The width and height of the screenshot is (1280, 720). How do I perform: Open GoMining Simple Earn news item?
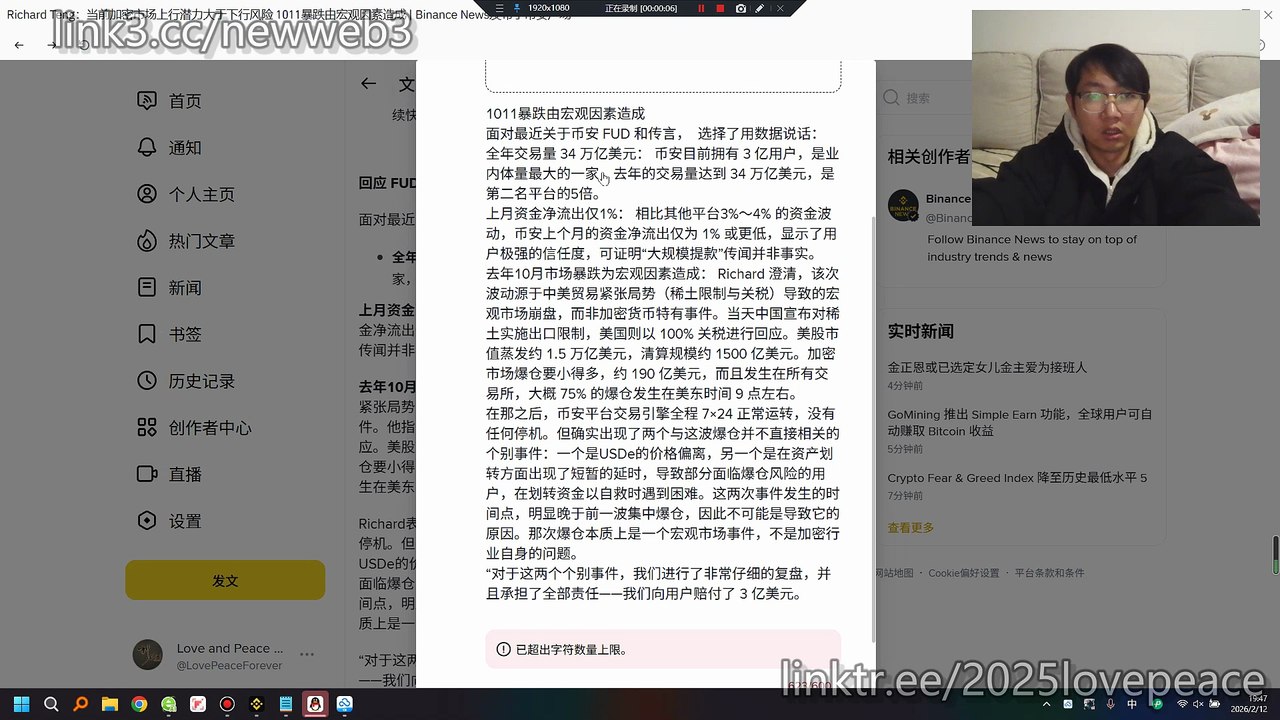1020,422
